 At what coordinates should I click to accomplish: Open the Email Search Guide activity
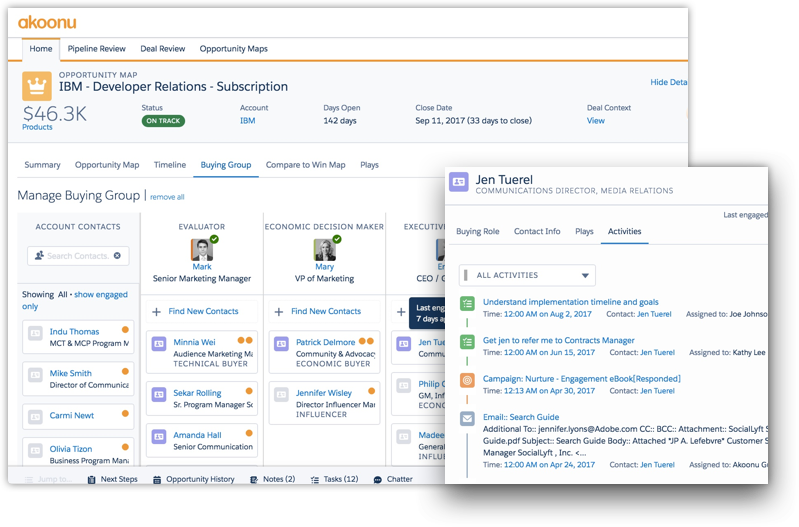[521, 417]
